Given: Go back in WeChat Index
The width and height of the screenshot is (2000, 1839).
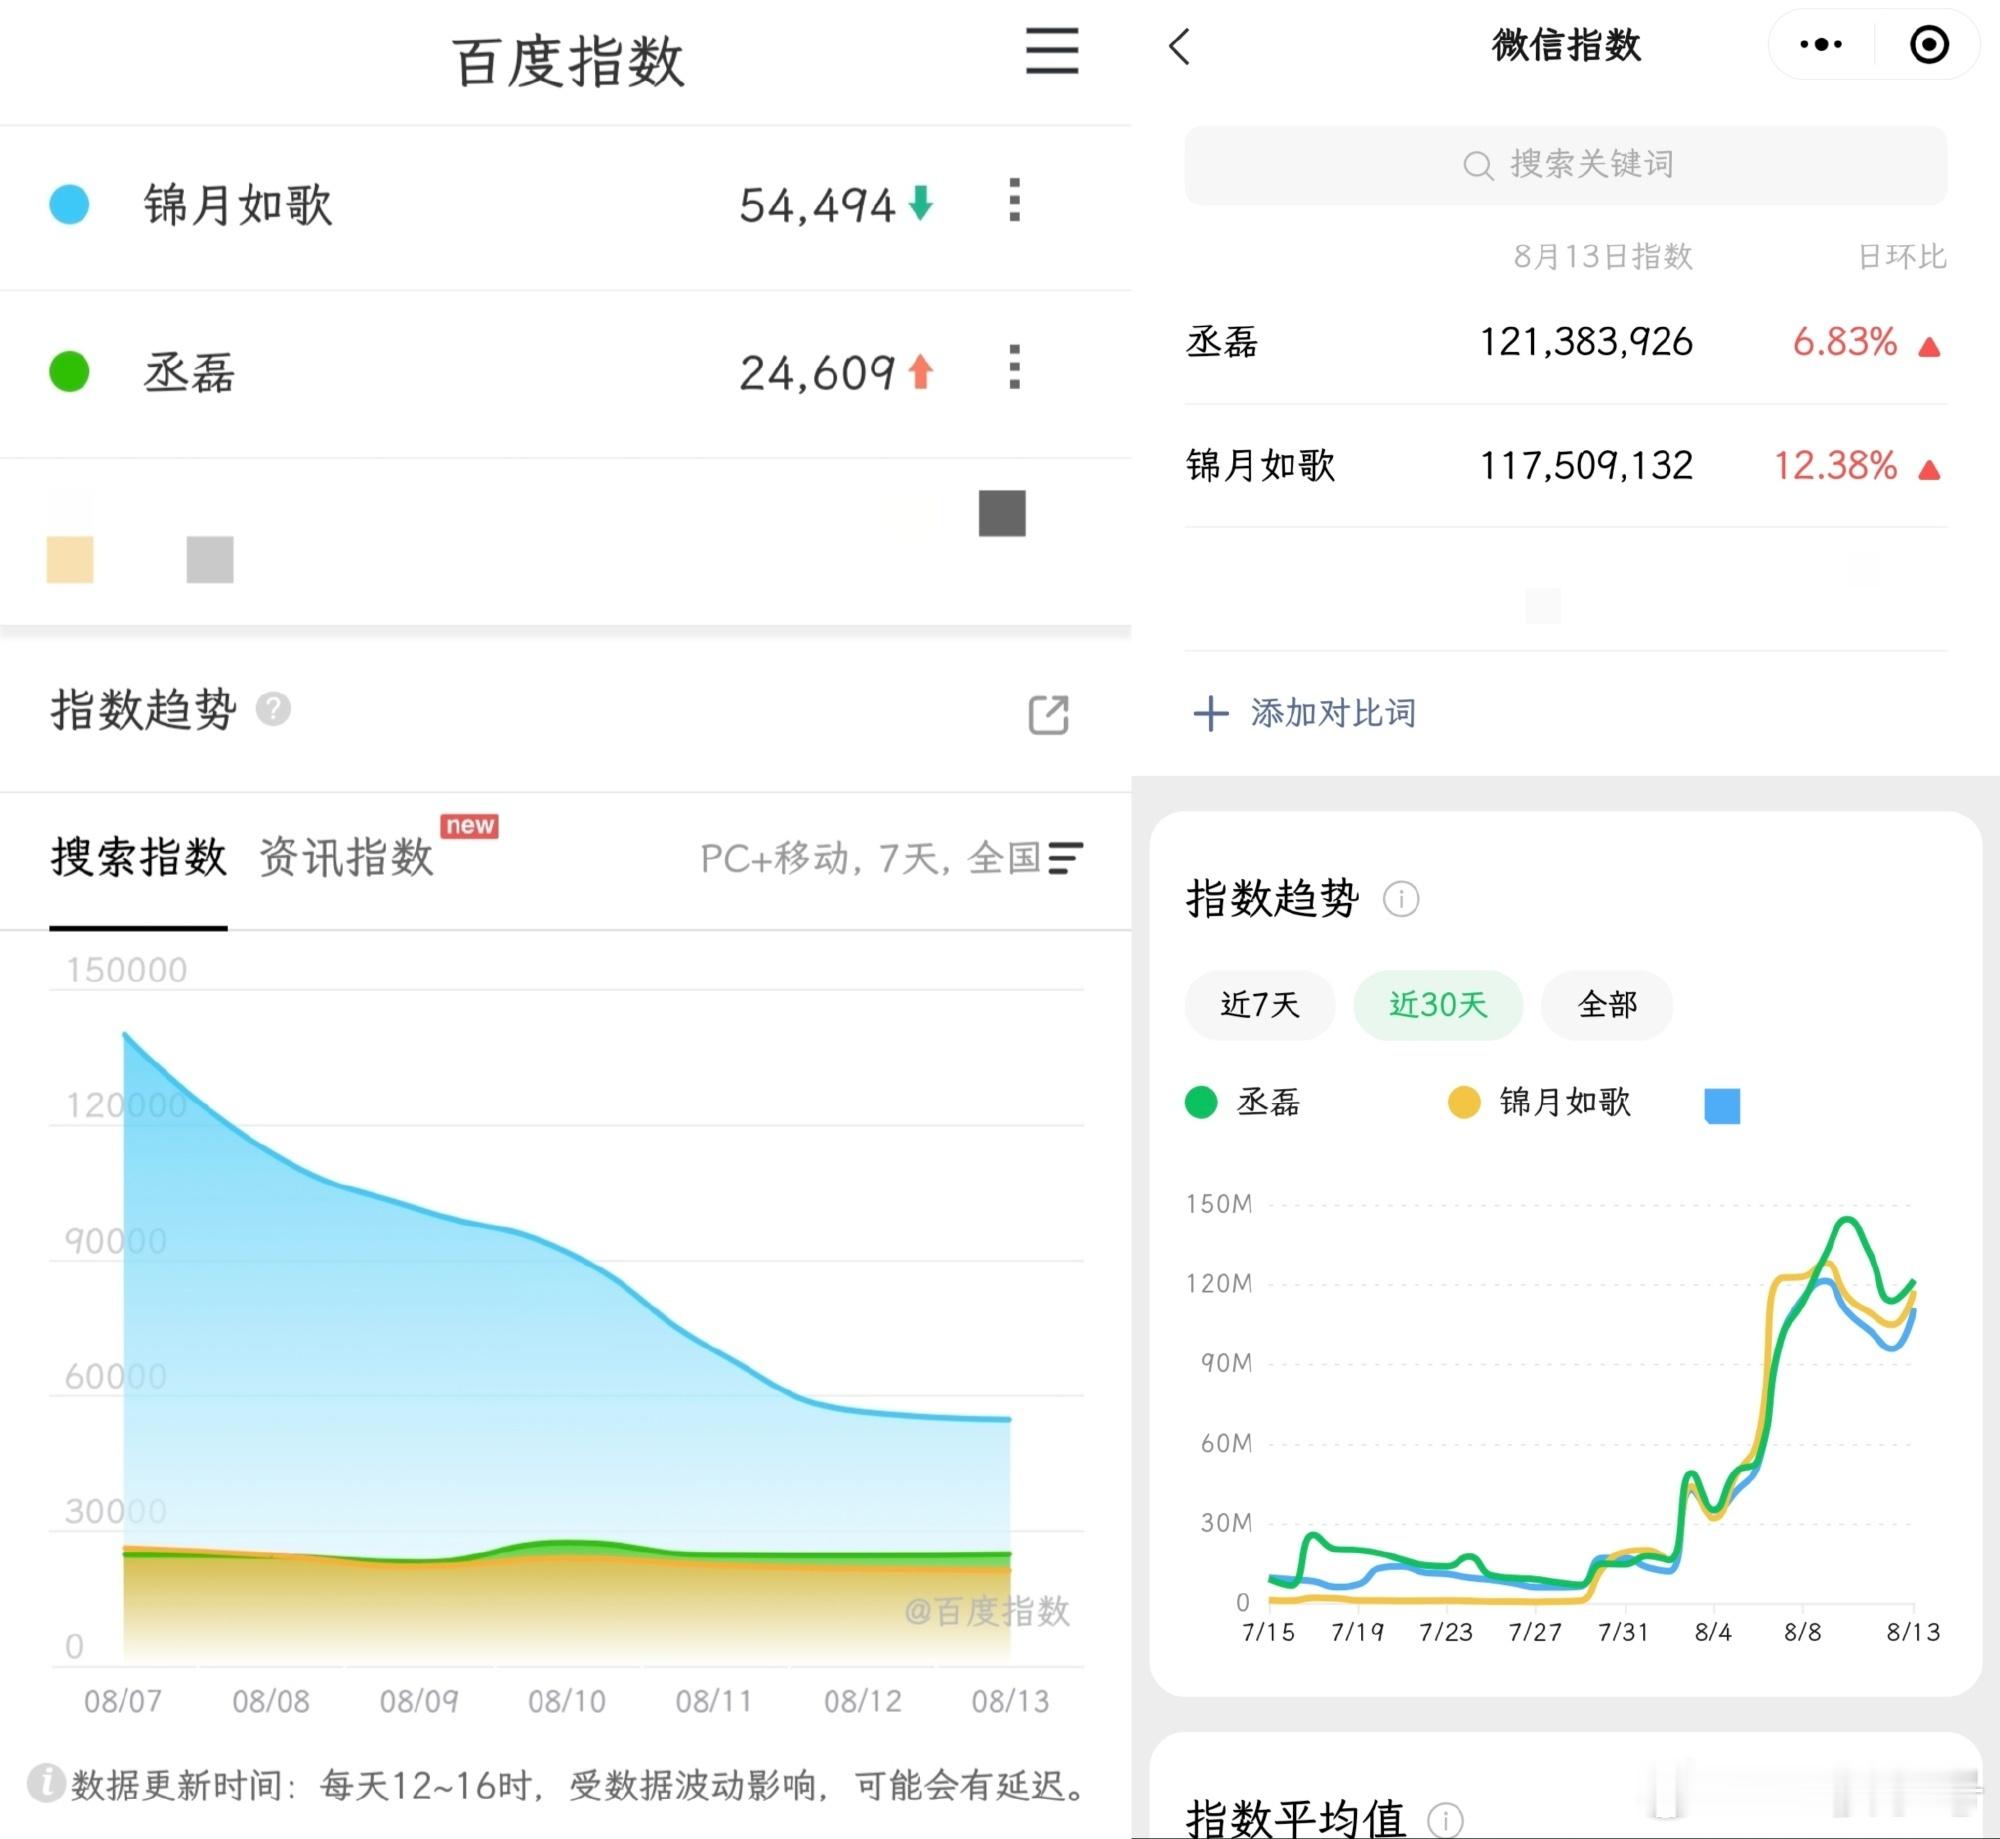Looking at the screenshot, I should click(1180, 46).
